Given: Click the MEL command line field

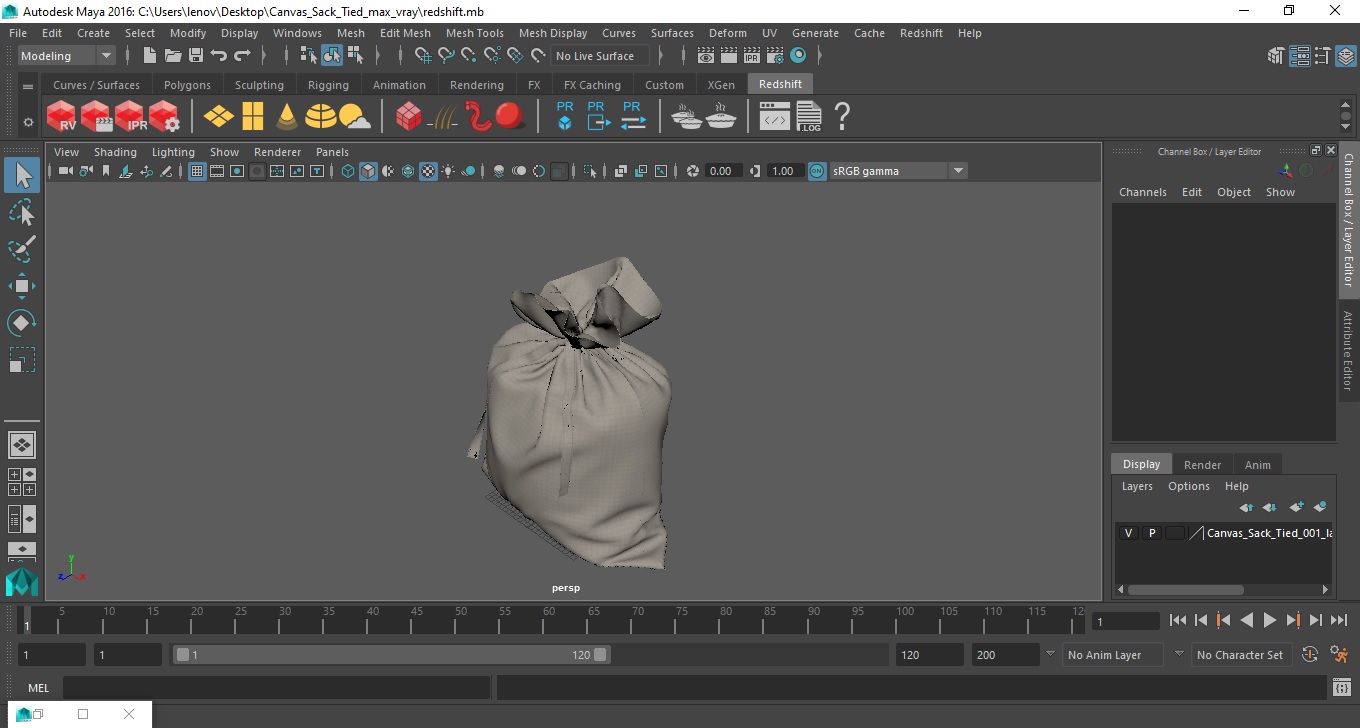Looking at the screenshot, I should [276, 688].
